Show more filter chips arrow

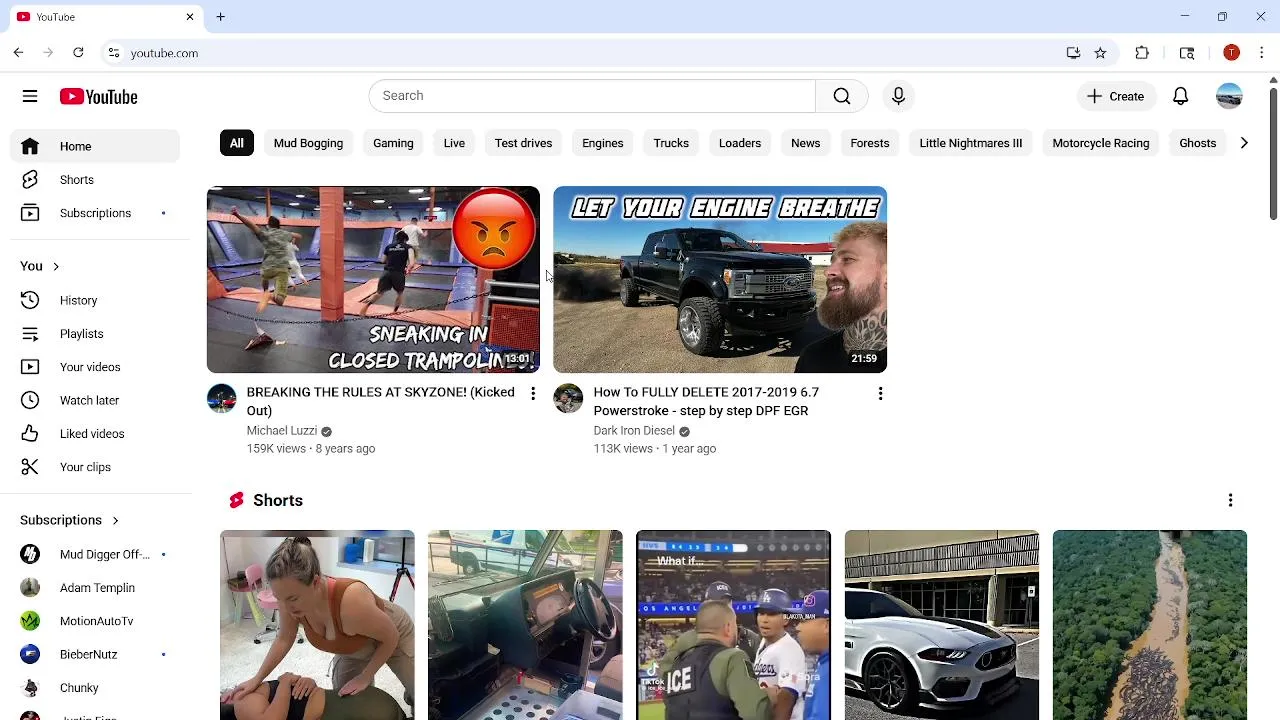[1244, 143]
